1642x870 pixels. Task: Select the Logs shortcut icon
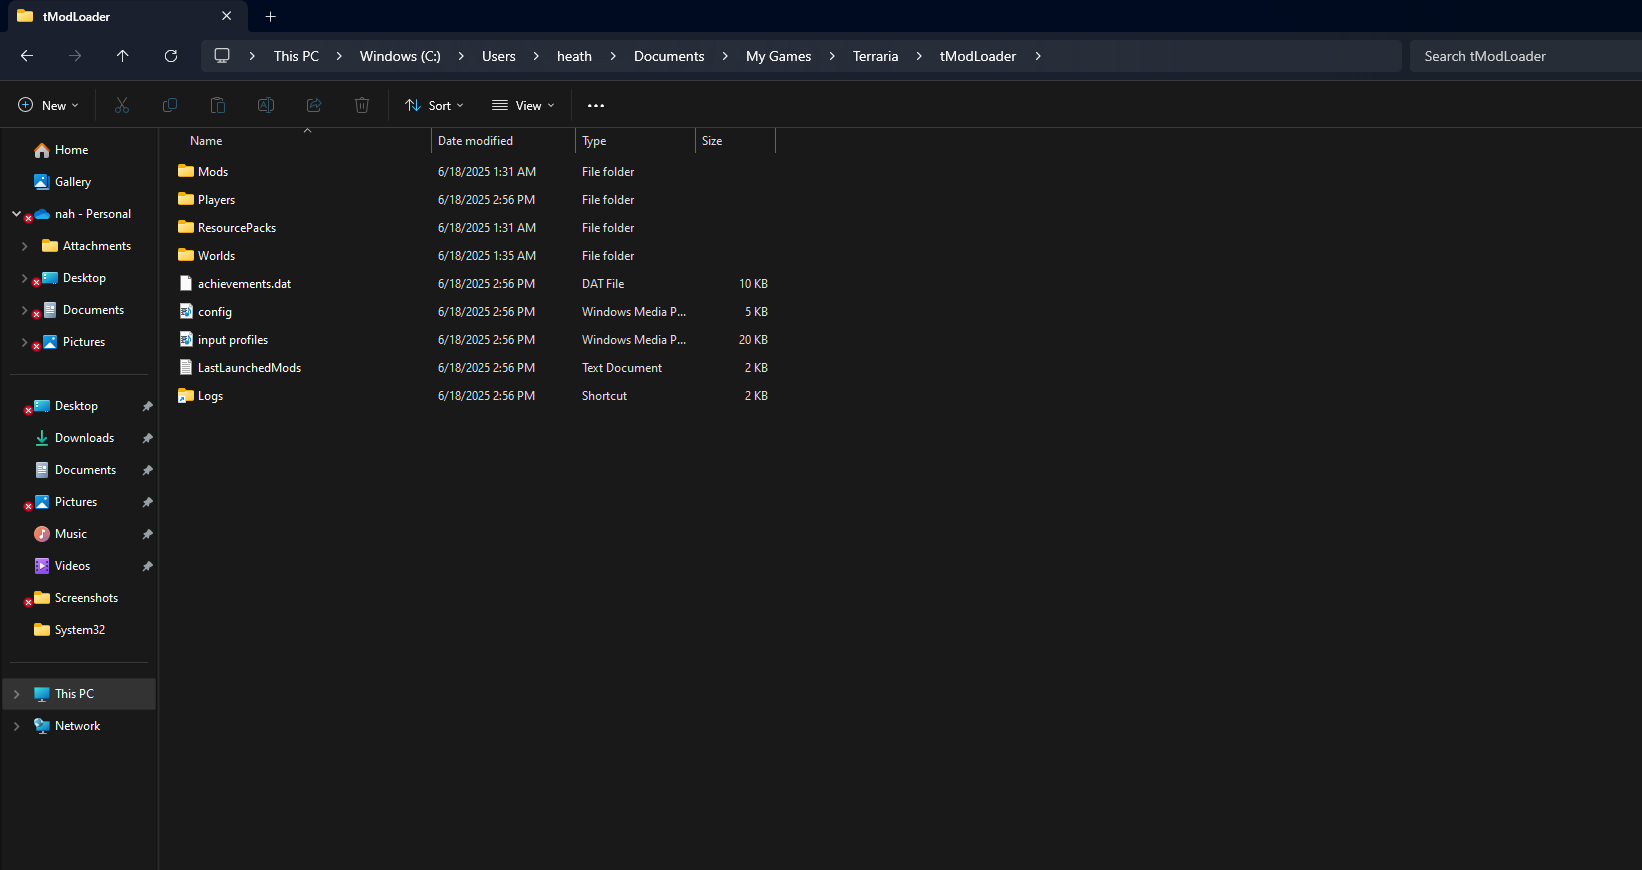[x=186, y=395]
